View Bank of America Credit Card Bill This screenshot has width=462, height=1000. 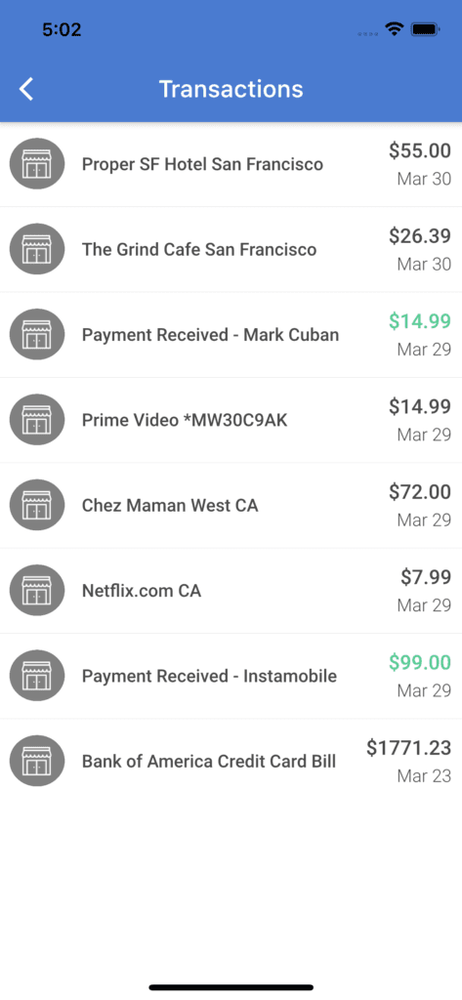tap(231, 761)
